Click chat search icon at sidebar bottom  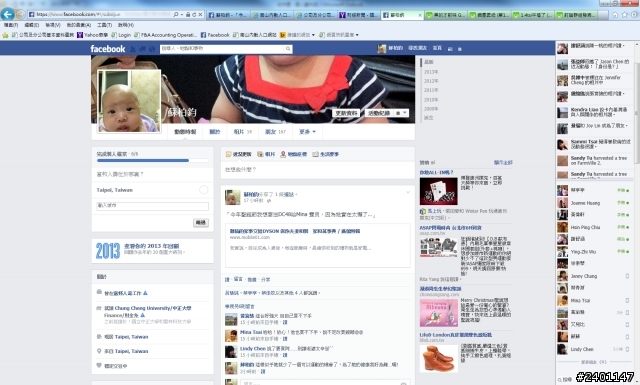pos(560,380)
